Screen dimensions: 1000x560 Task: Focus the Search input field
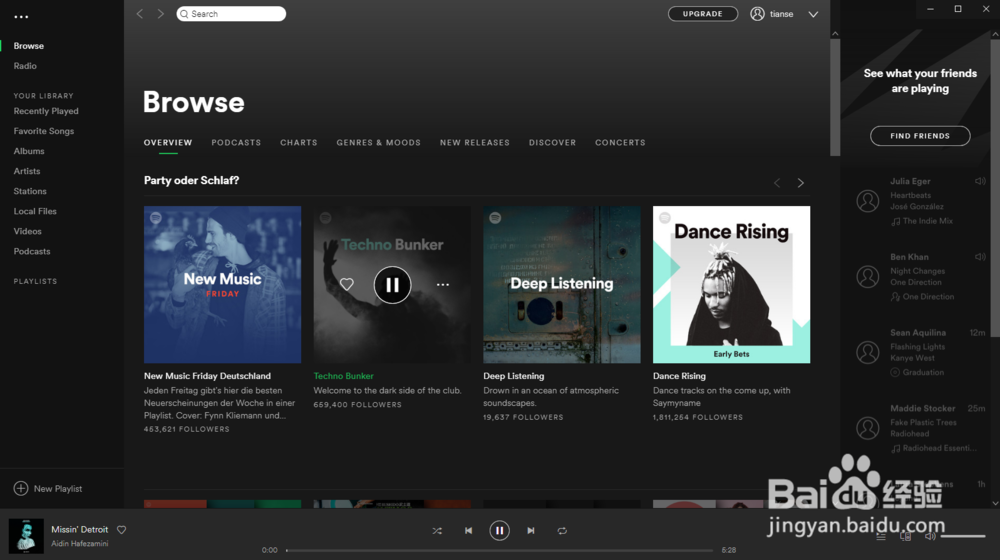pos(231,13)
